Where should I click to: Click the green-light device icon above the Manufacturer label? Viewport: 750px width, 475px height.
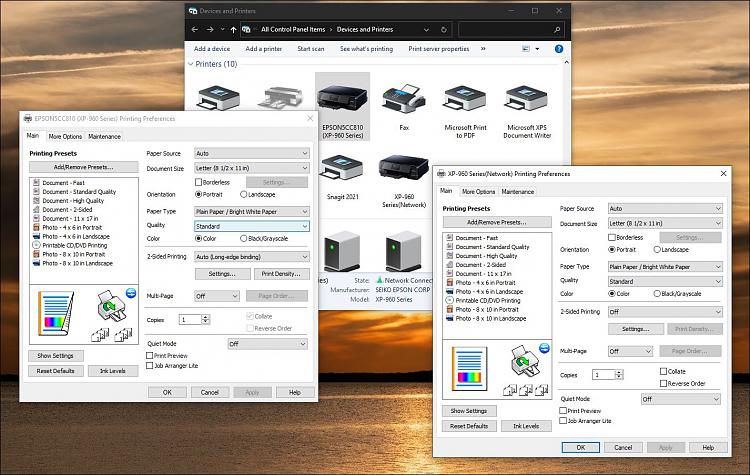(x=342, y=250)
